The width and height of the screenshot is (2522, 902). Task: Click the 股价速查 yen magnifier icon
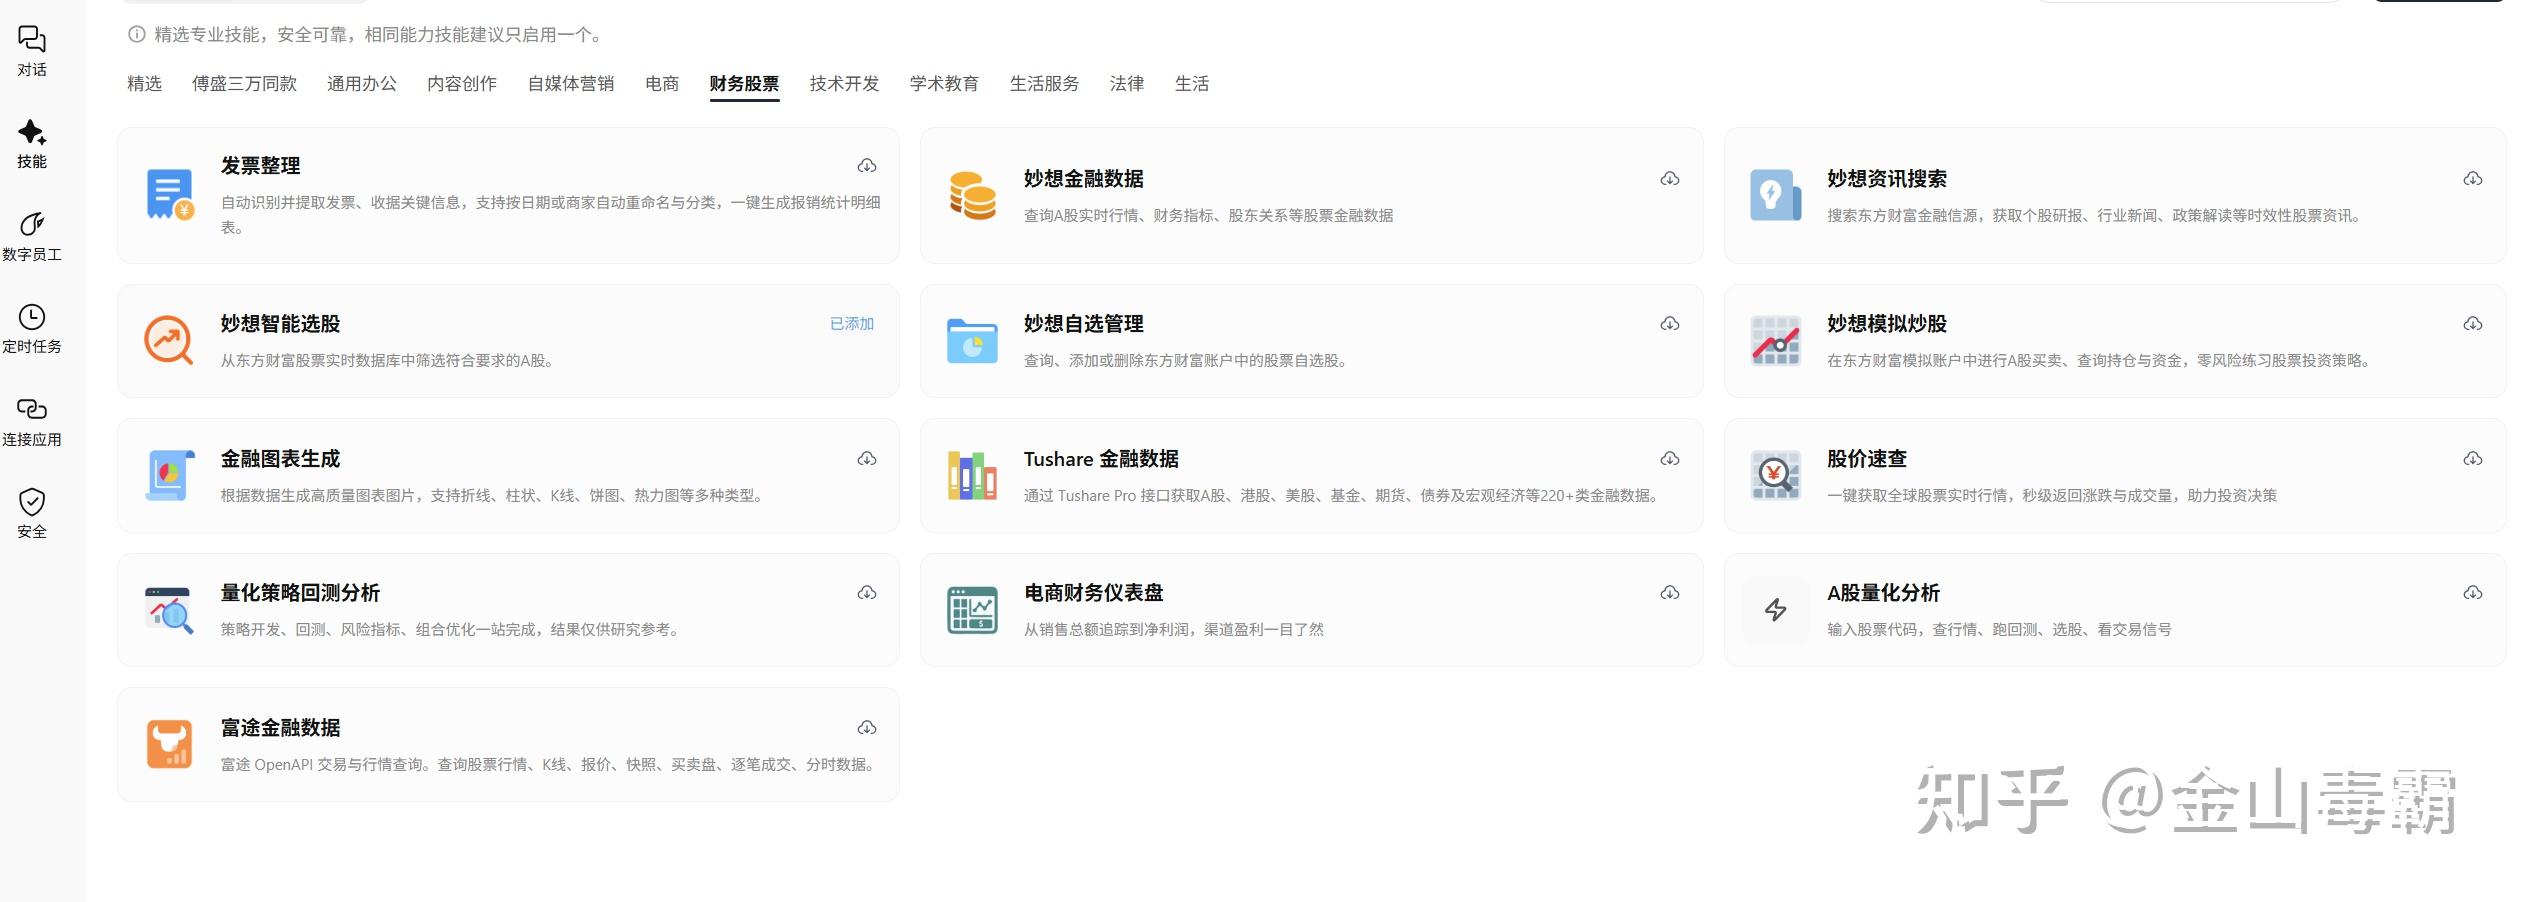coord(1775,475)
